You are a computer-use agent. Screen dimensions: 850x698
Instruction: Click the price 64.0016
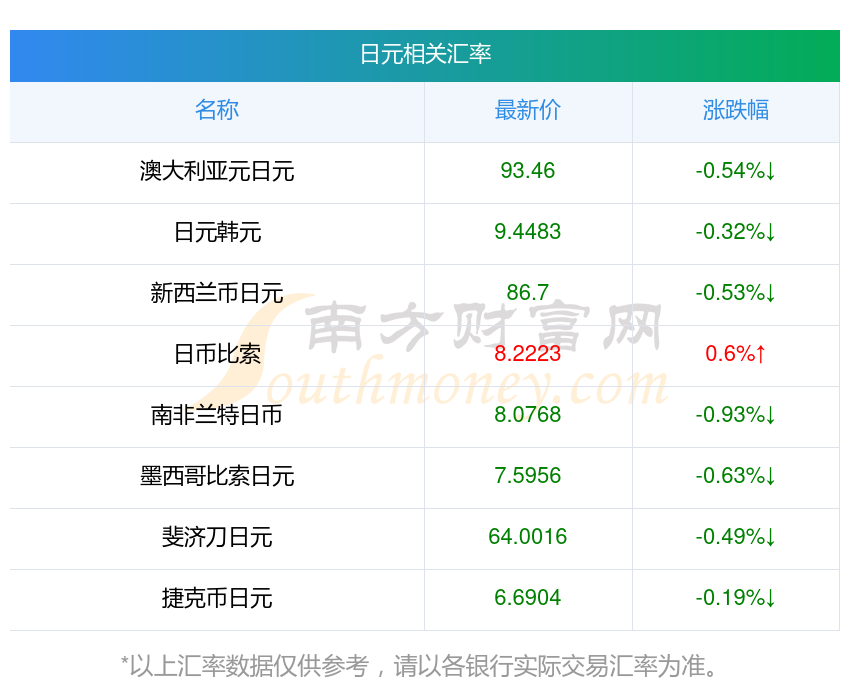point(527,537)
